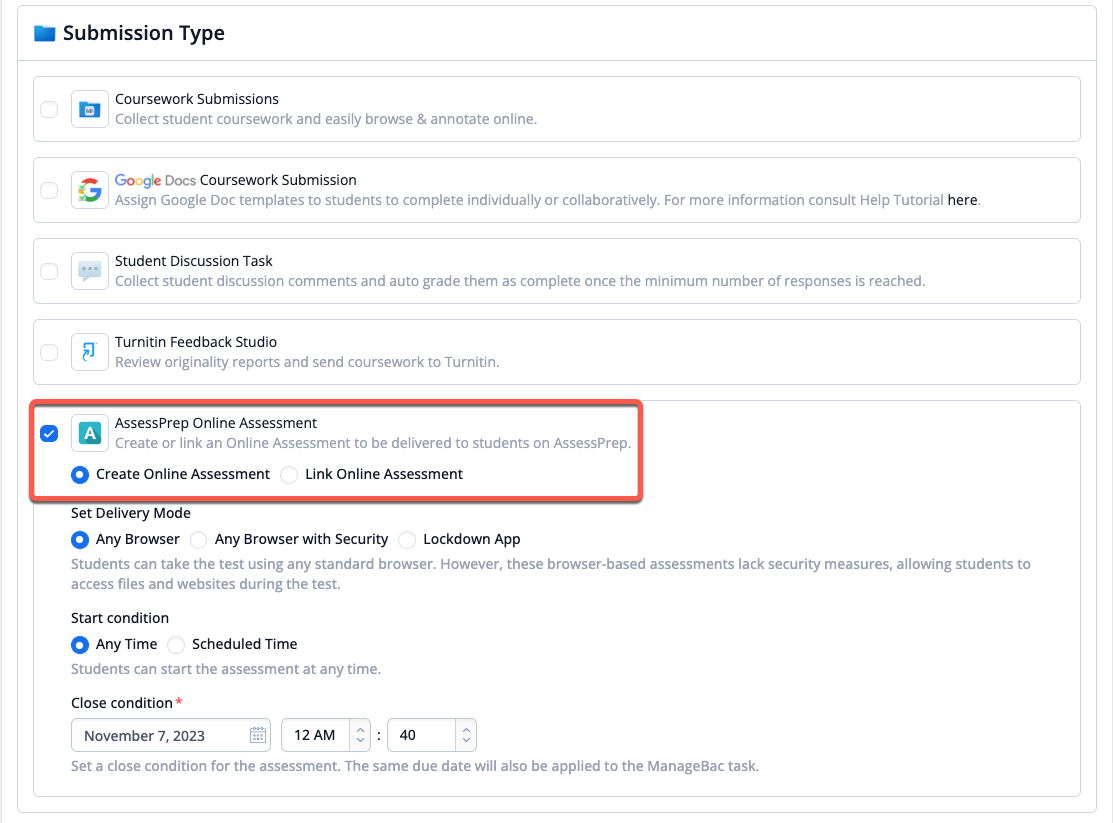Select Link Online Assessment radio button
Viewport: 1113px width, 823px height.
point(289,474)
